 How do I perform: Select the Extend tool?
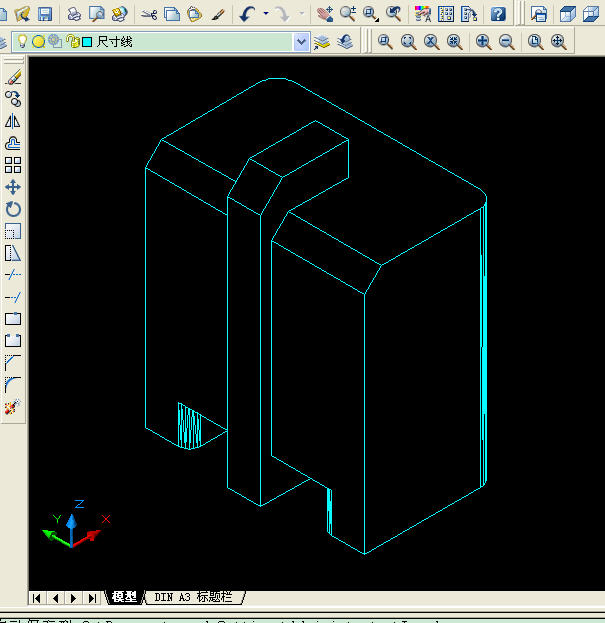pyautogui.click(x=13, y=297)
